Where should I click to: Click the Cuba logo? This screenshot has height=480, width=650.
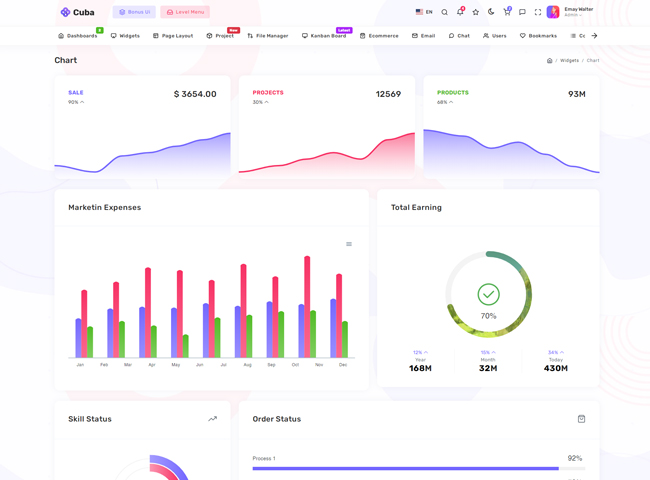(x=77, y=12)
